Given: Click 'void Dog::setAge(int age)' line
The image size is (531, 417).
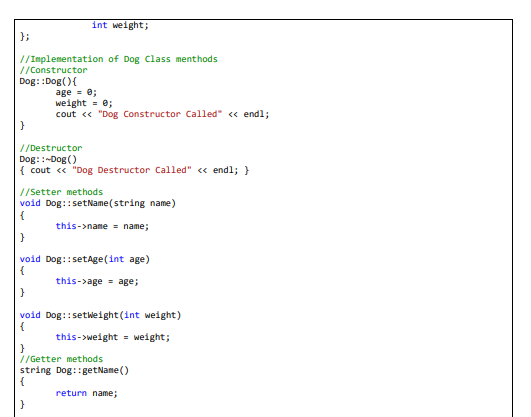Looking at the screenshot, I should (x=85, y=259).
